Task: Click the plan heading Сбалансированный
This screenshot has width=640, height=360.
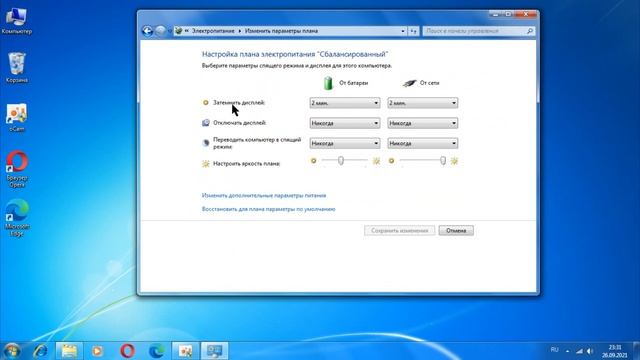Action: point(295,54)
